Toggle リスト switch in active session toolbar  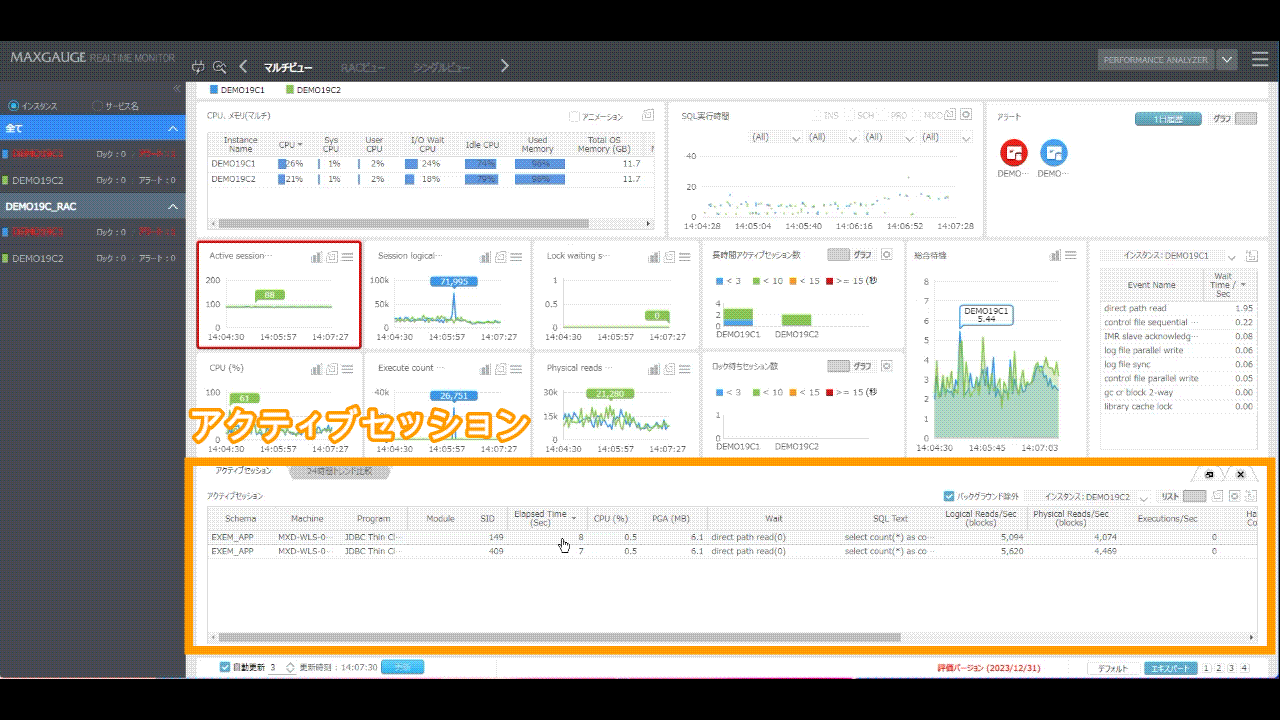(1194, 496)
